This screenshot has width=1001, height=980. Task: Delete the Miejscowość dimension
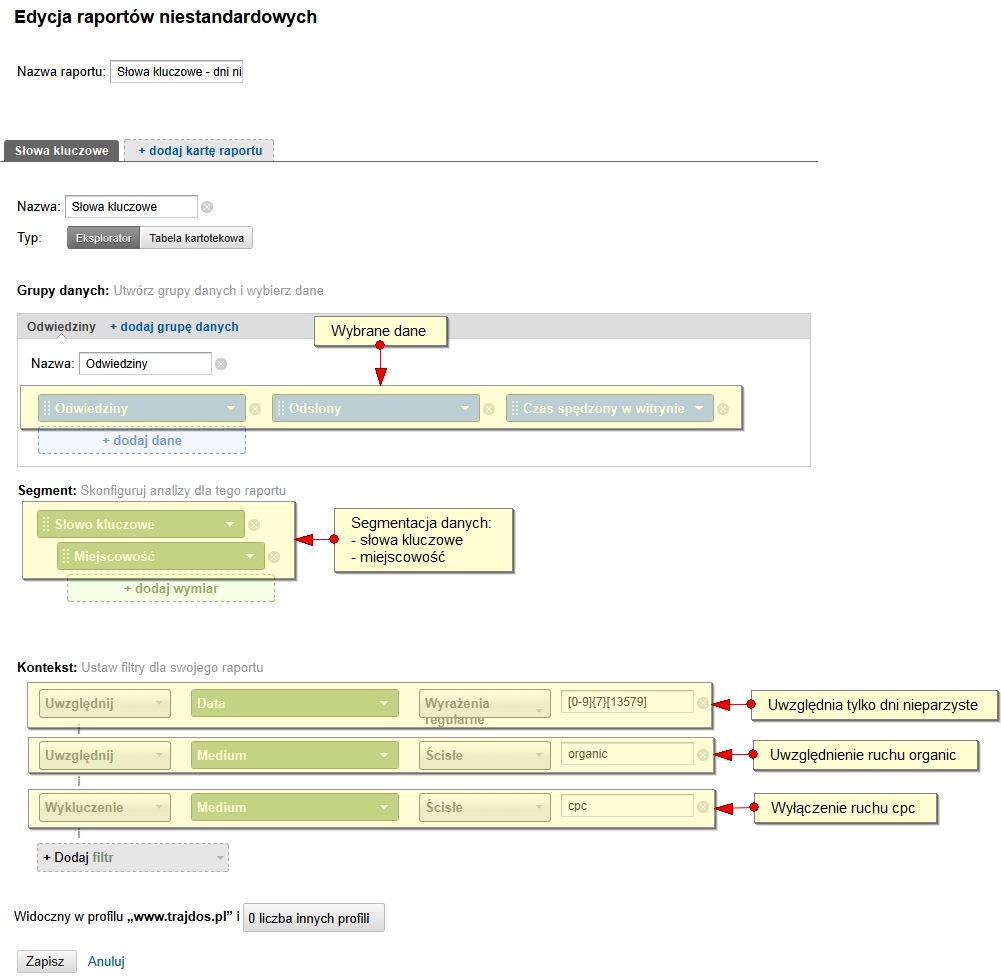click(274, 557)
